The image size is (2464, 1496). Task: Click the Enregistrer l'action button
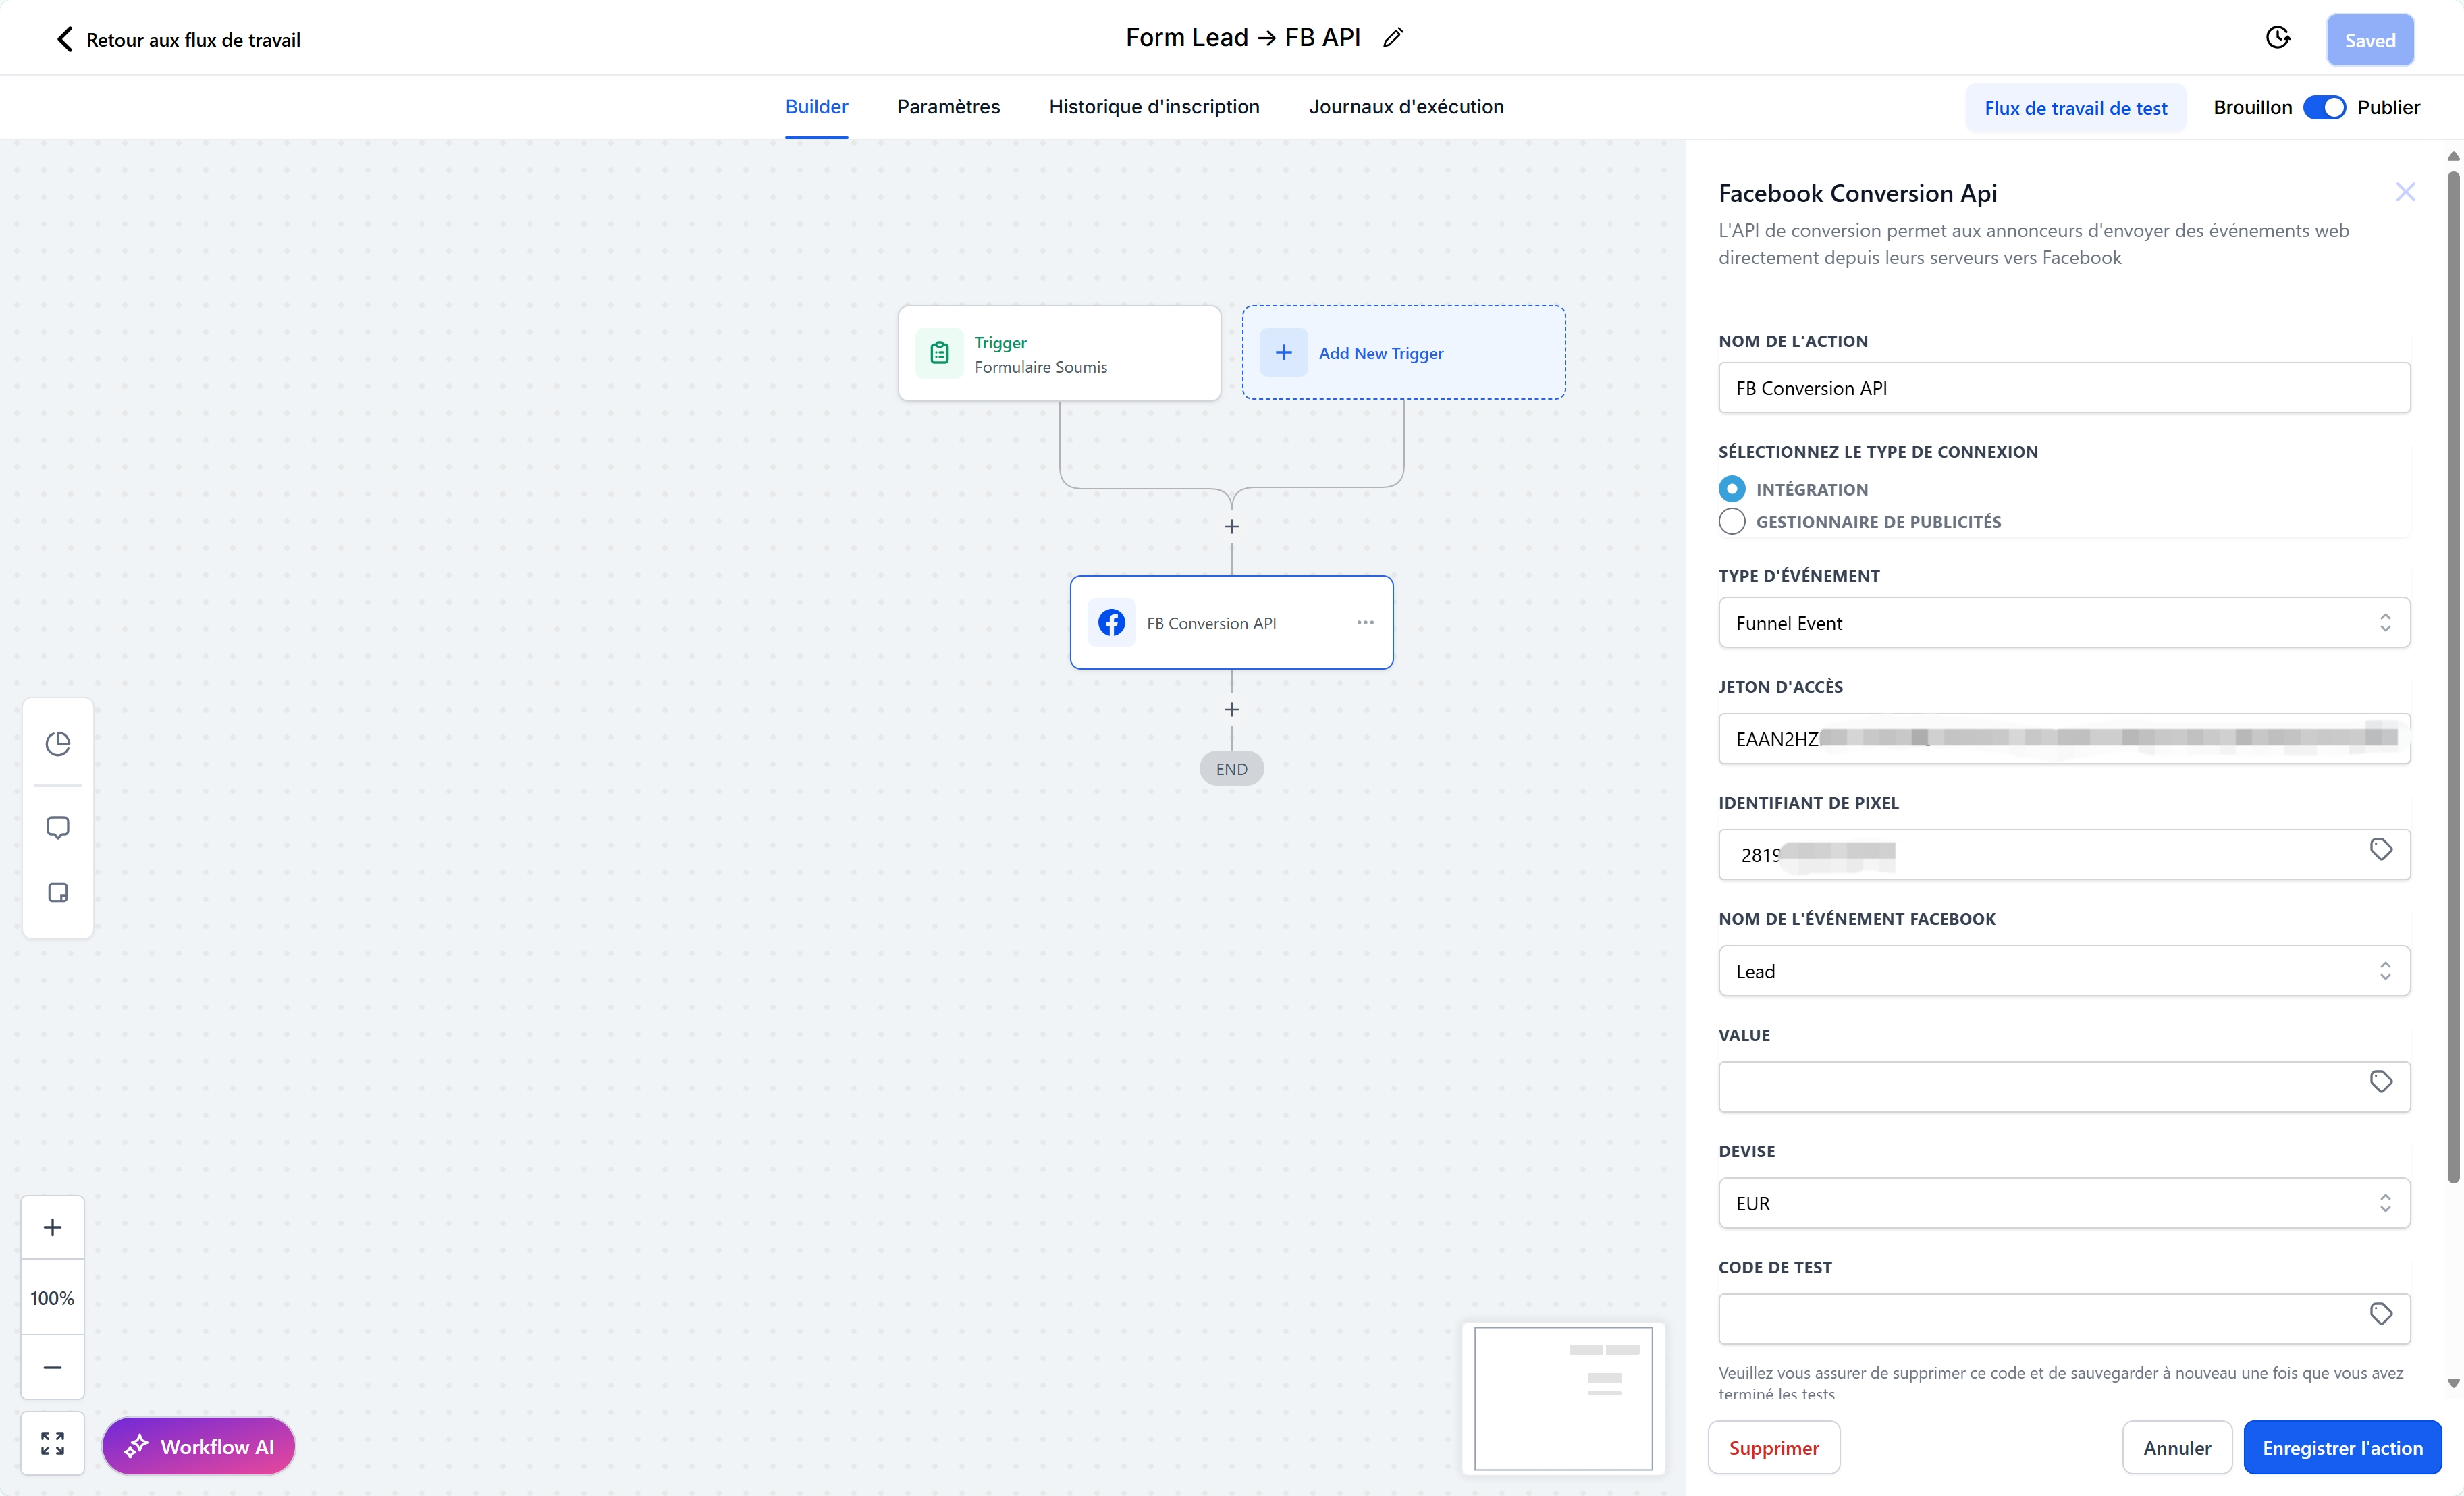[x=2342, y=1447]
